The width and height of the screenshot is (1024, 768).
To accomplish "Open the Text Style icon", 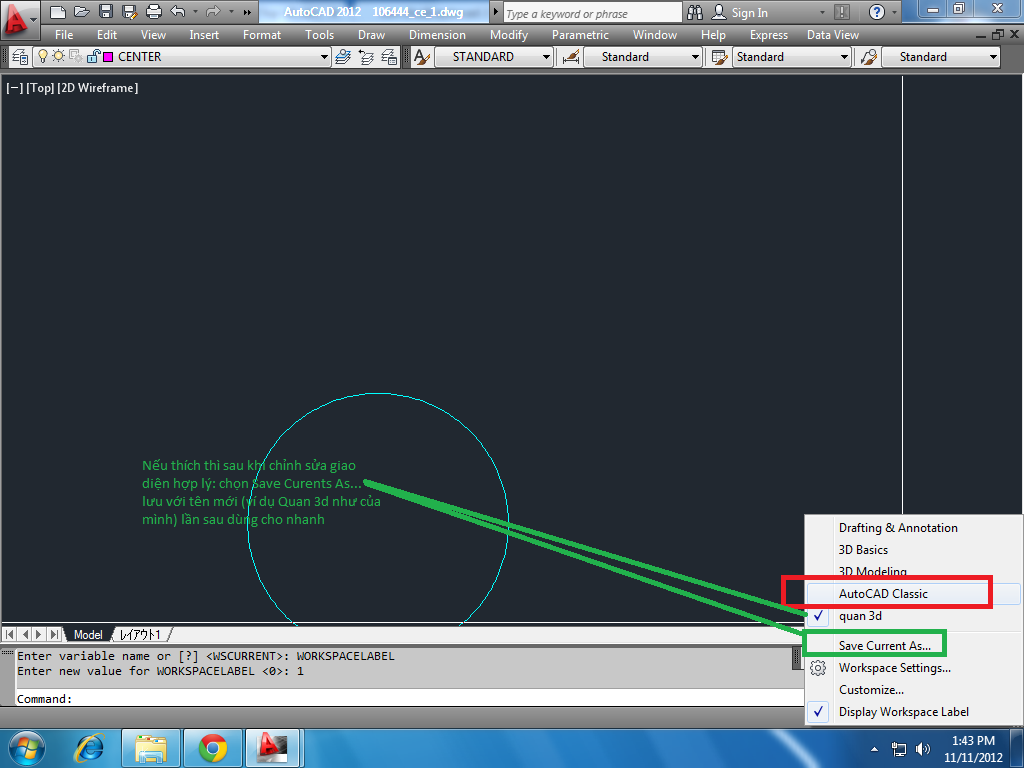I will 422,57.
